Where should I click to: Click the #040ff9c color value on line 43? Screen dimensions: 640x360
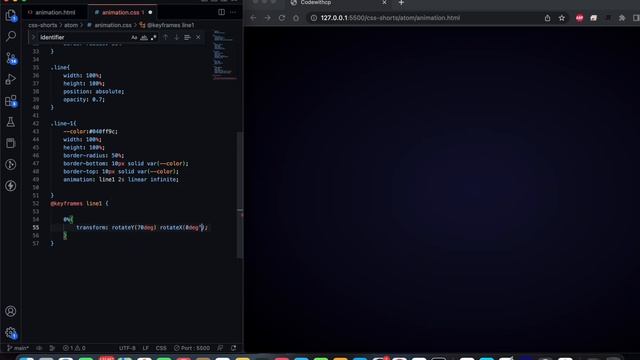103,131
